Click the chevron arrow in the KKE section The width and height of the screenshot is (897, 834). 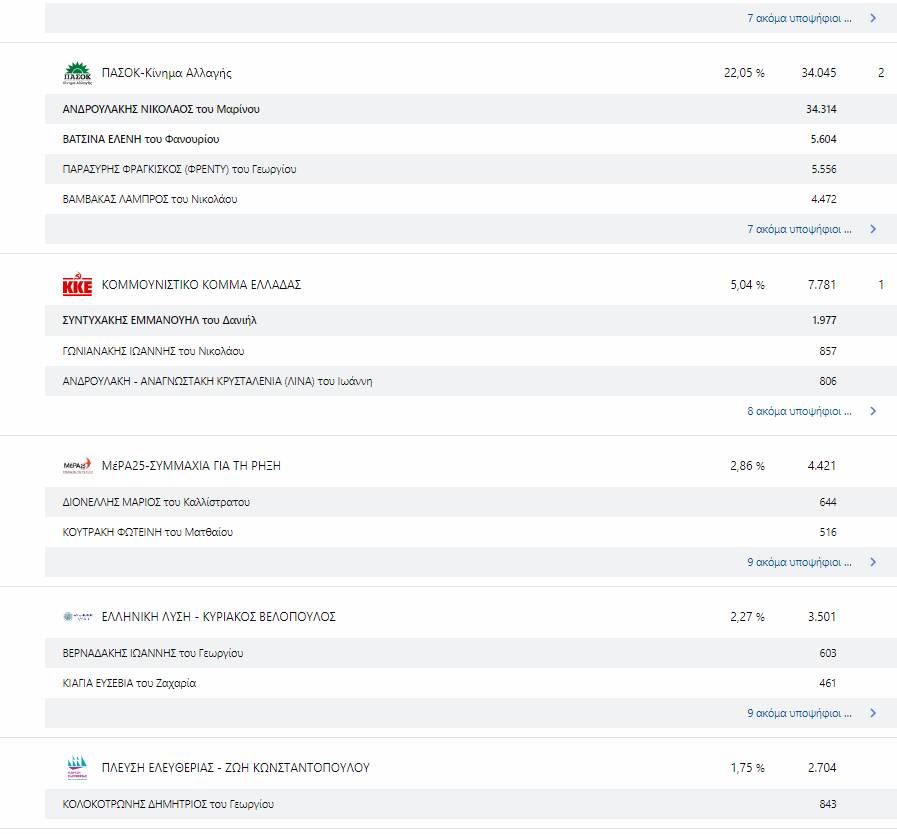pyautogui.click(x=873, y=411)
